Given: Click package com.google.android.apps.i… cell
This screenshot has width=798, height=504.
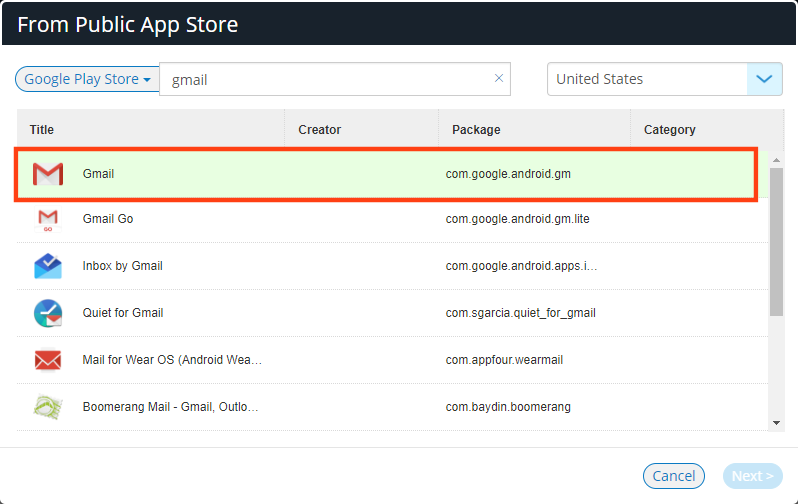Looking at the screenshot, I should (521, 266).
